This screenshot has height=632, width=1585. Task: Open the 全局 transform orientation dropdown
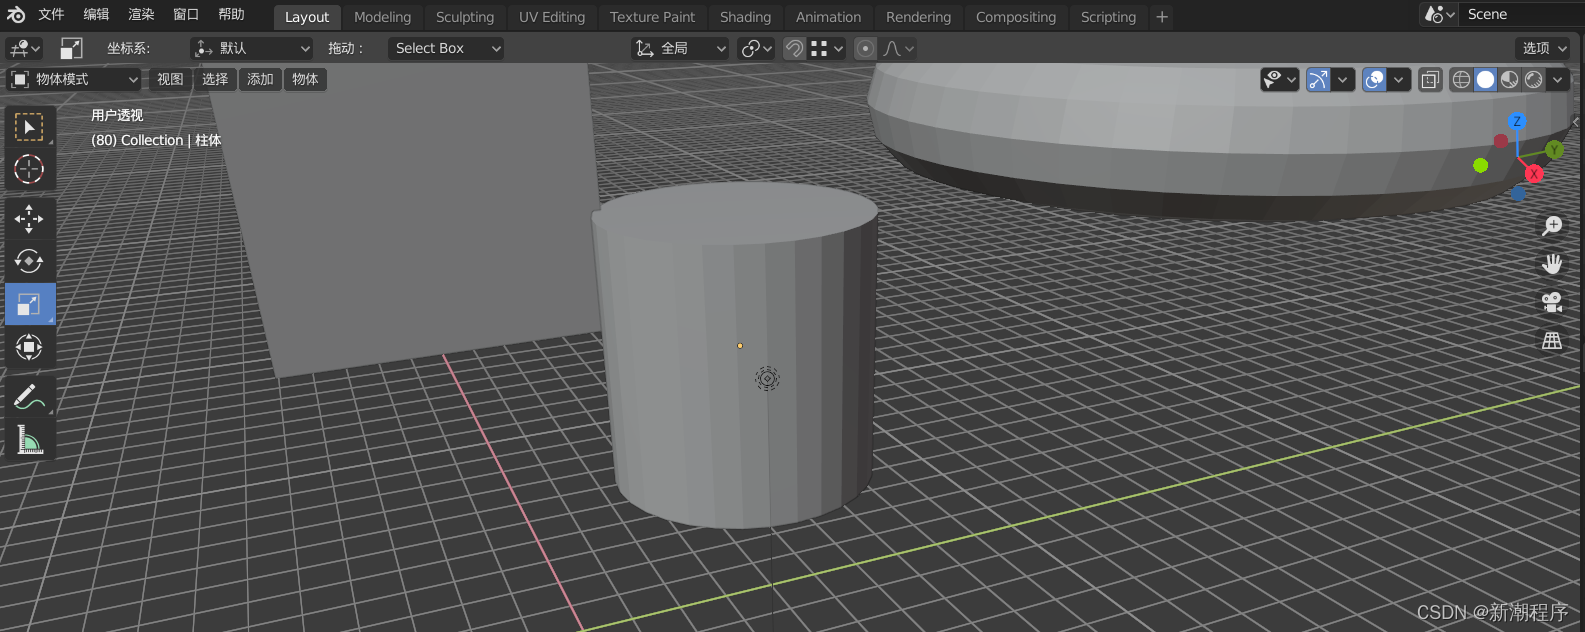tap(680, 48)
